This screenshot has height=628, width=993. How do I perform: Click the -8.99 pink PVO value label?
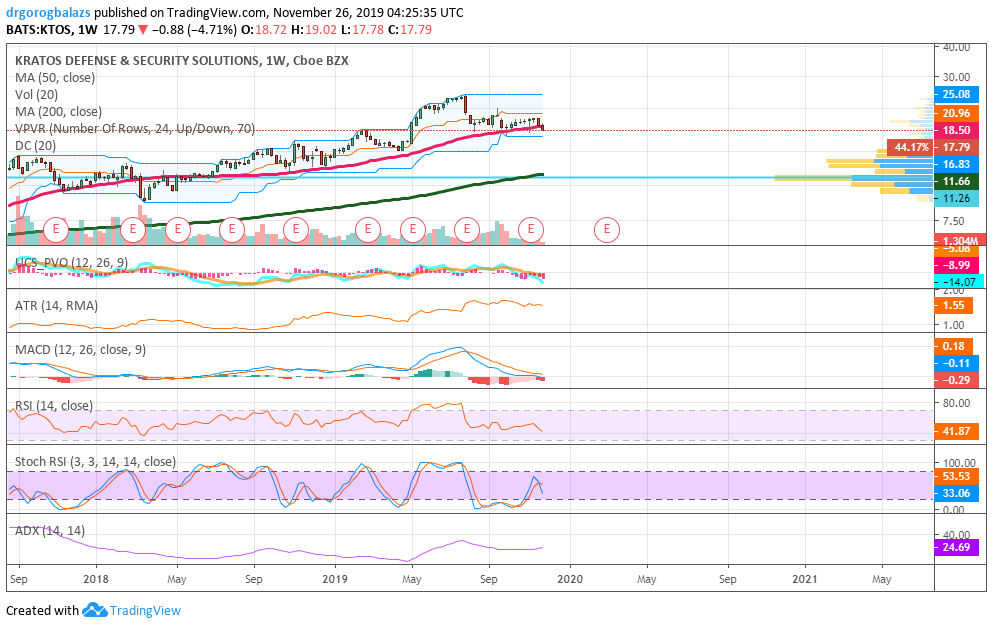pos(956,265)
